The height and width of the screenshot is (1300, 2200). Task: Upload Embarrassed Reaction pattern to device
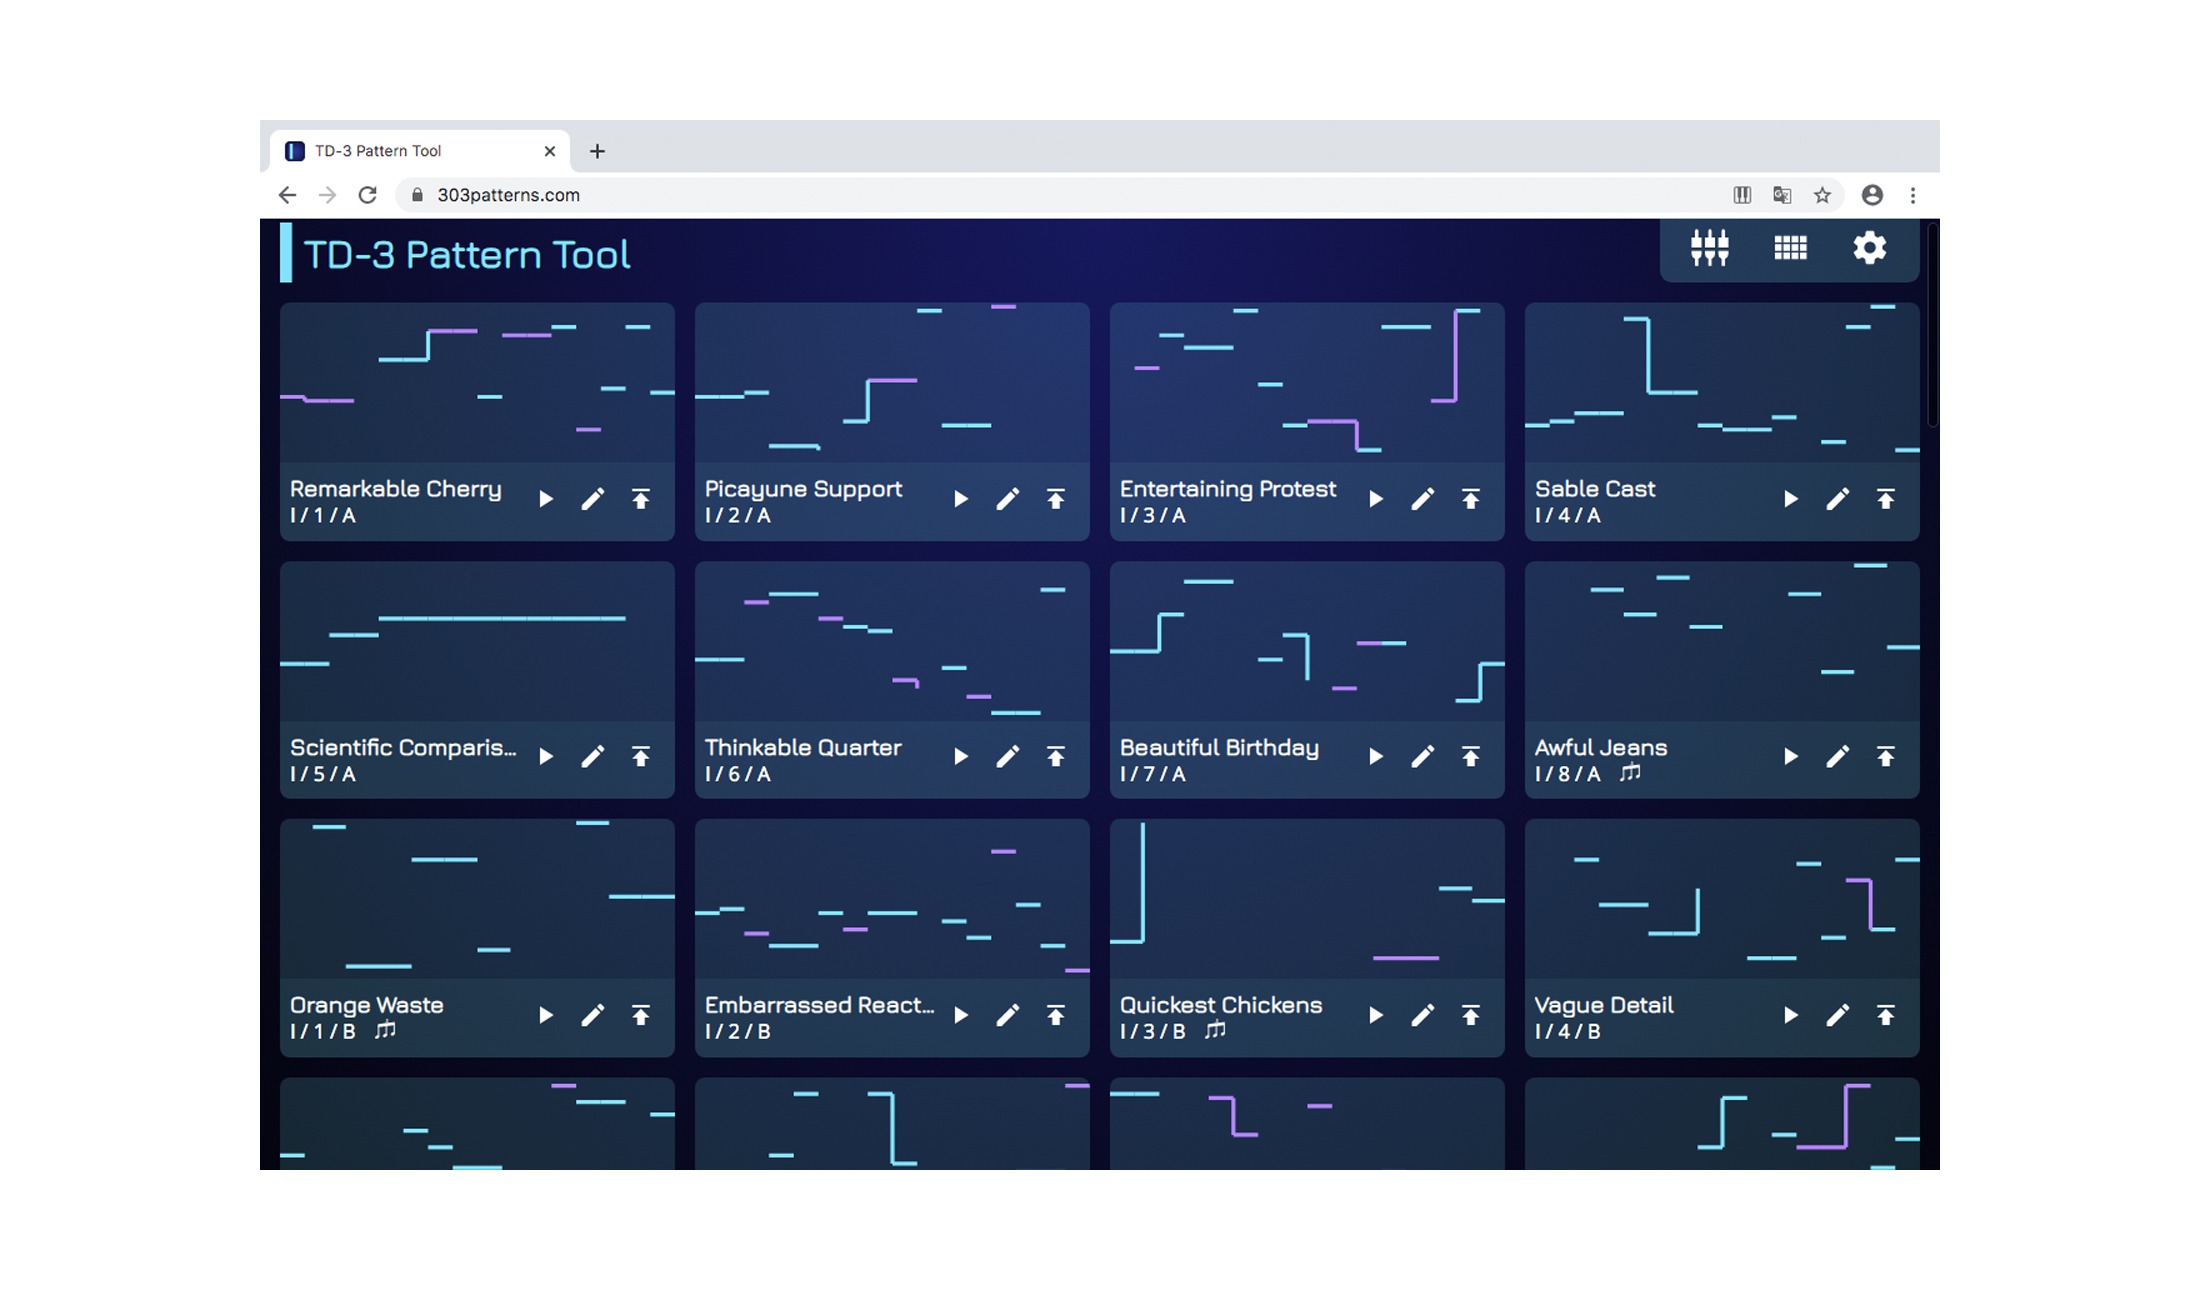pos(1055,1015)
